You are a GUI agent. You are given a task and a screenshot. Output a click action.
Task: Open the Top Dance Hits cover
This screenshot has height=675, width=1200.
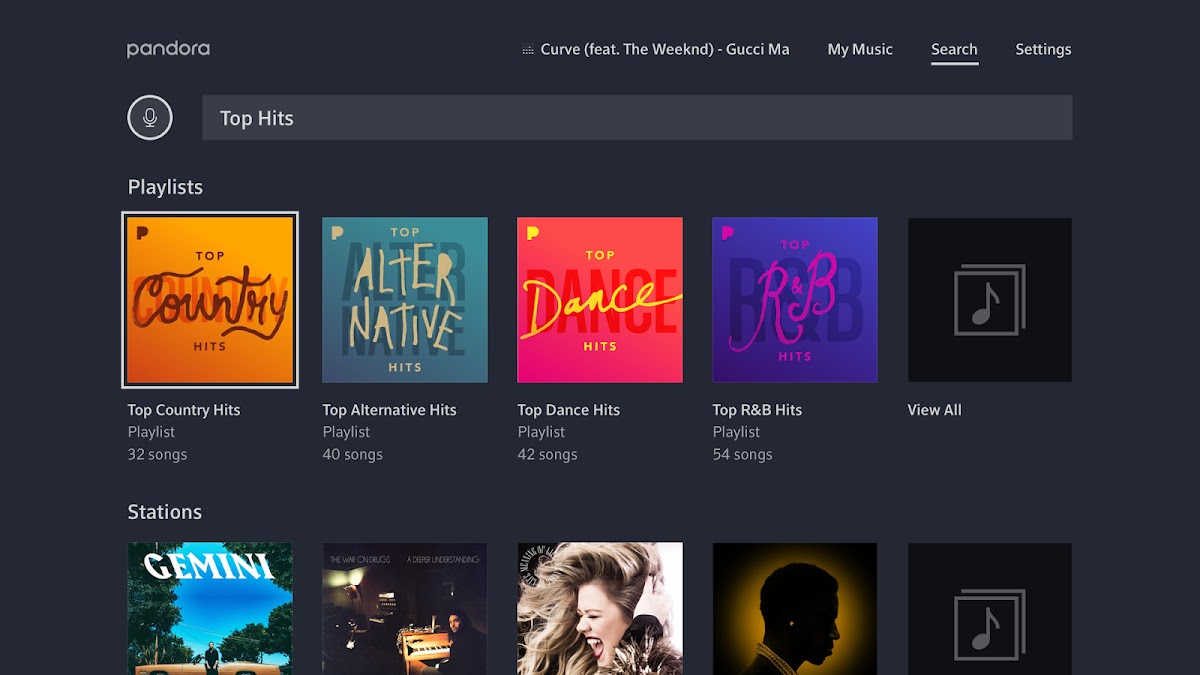tap(600, 300)
